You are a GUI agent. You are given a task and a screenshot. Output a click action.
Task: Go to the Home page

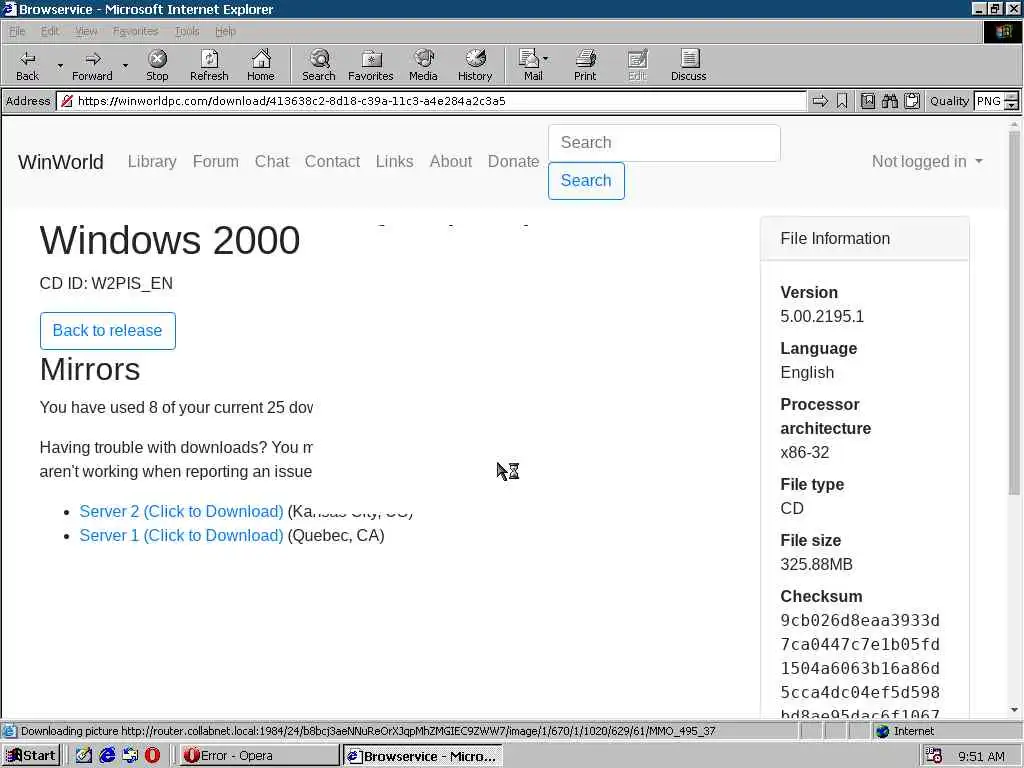pyautogui.click(x=261, y=65)
